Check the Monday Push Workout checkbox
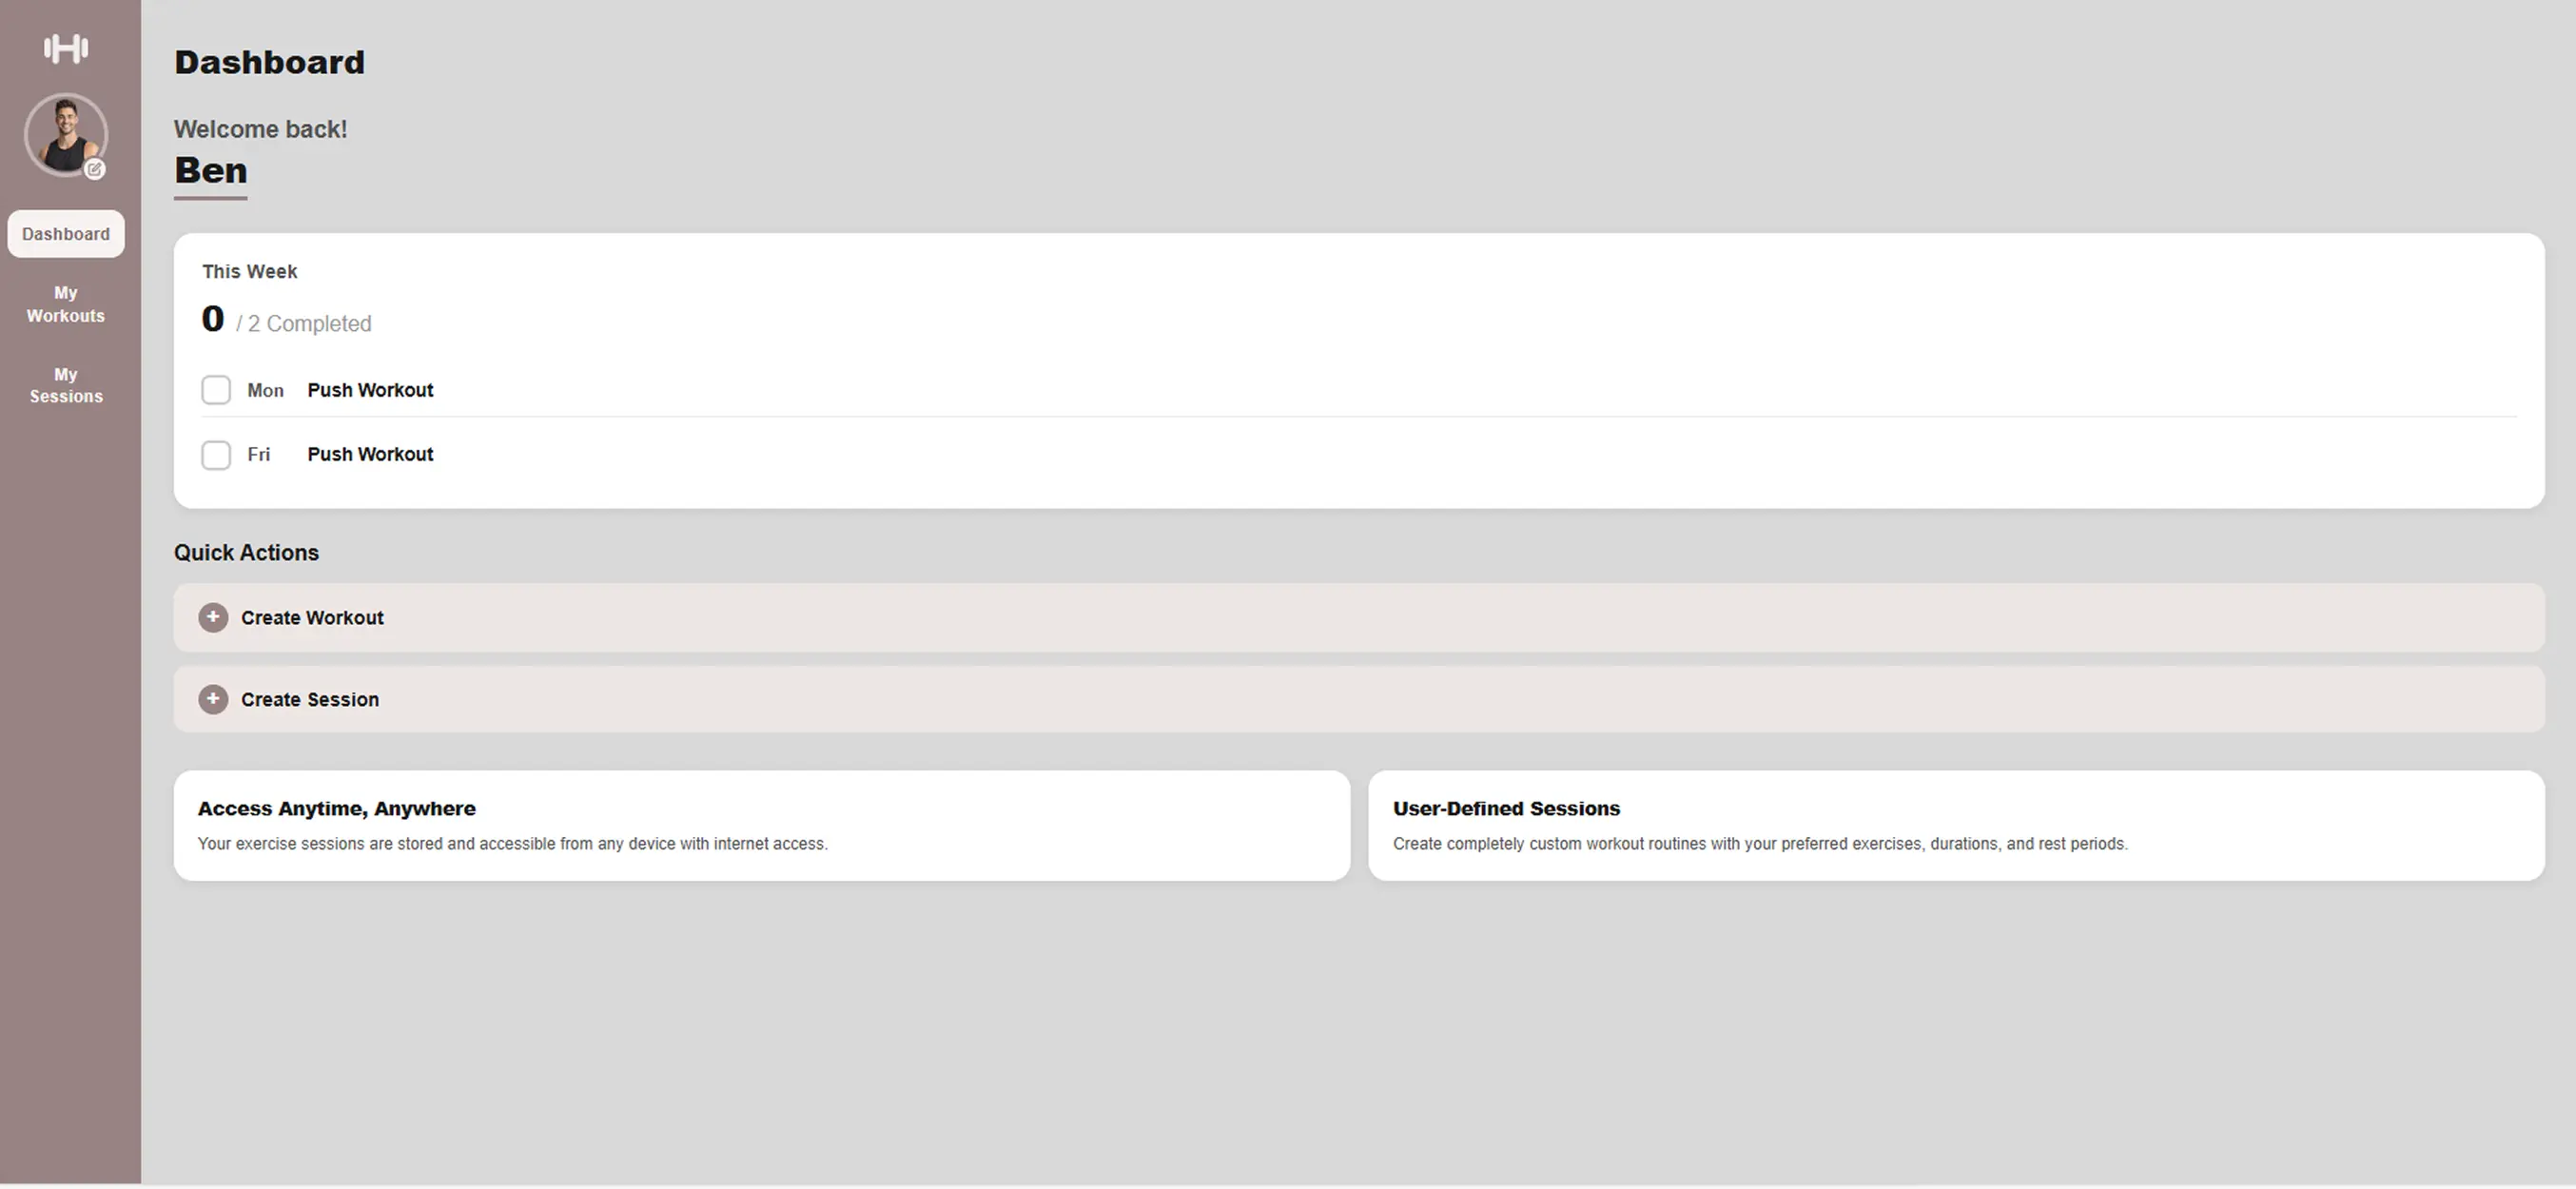This screenshot has height=1189, width=2576. click(216, 389)
